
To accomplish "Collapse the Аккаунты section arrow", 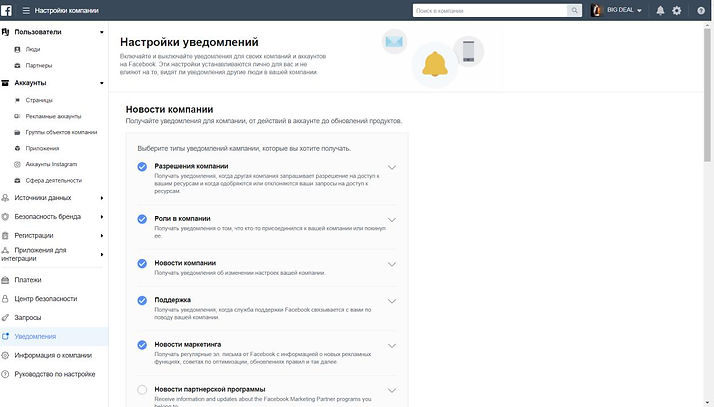I will tap(102, 83).
